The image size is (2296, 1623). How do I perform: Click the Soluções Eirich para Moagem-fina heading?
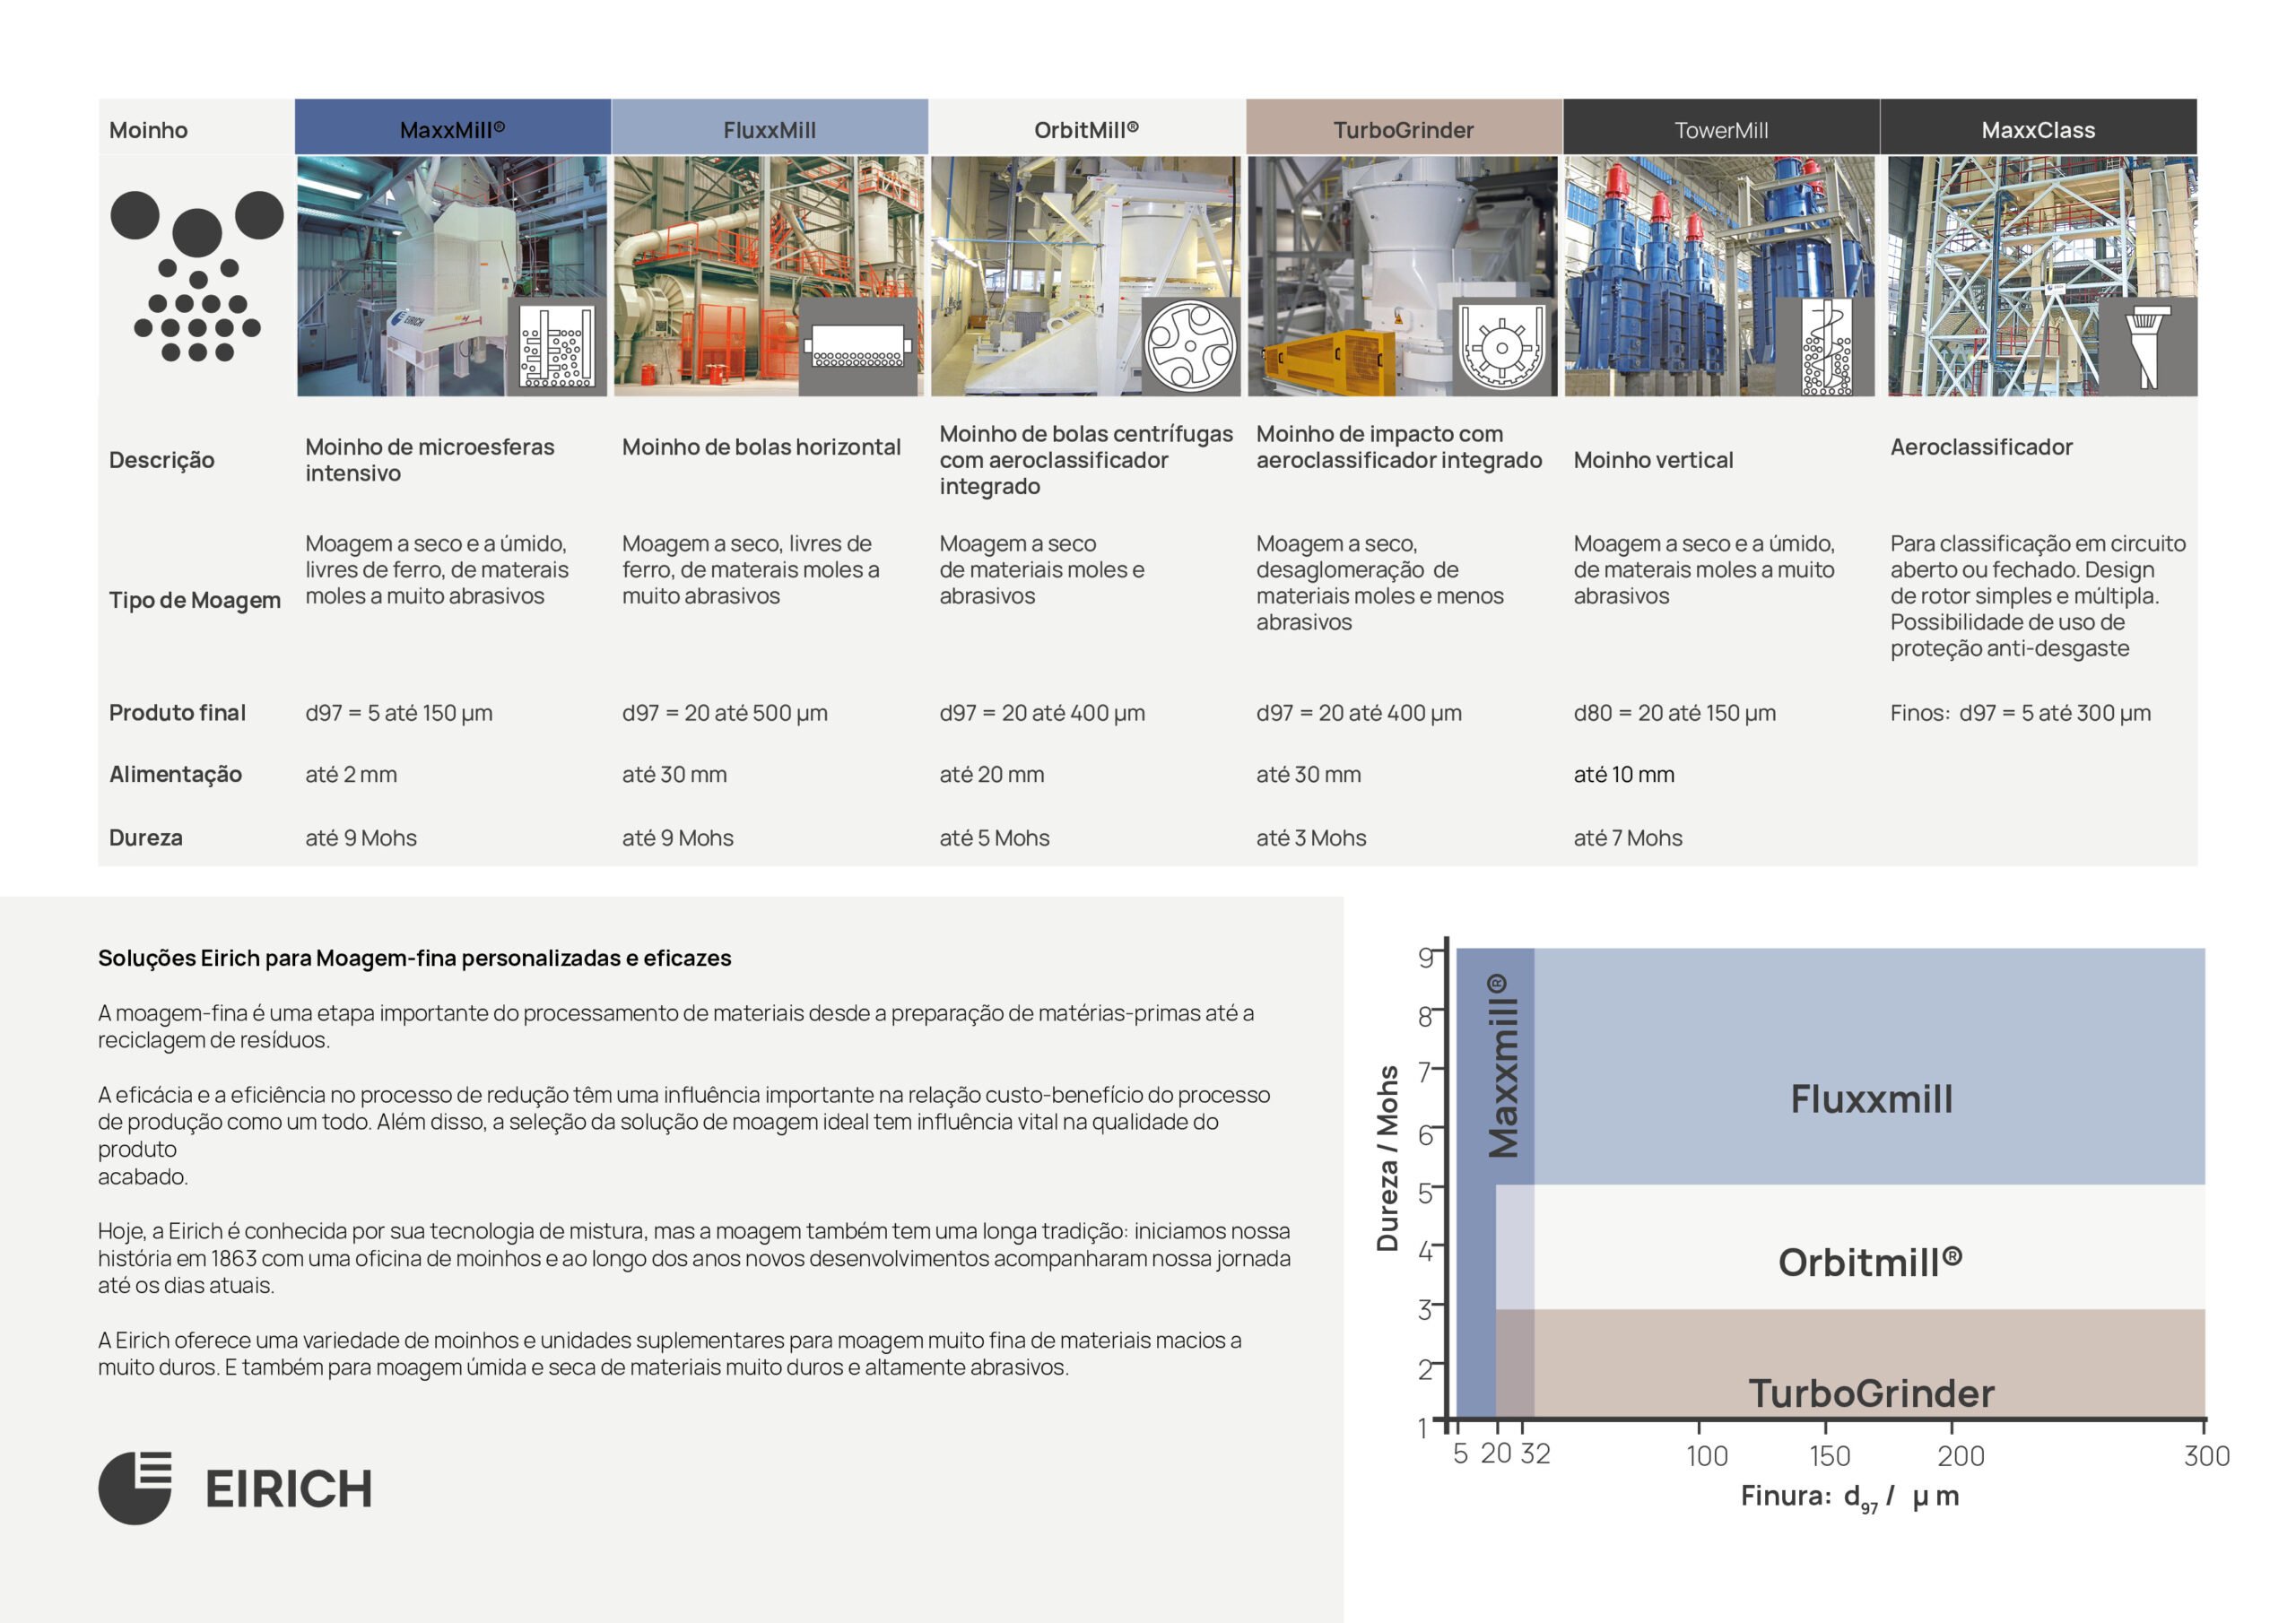(414, 958)
